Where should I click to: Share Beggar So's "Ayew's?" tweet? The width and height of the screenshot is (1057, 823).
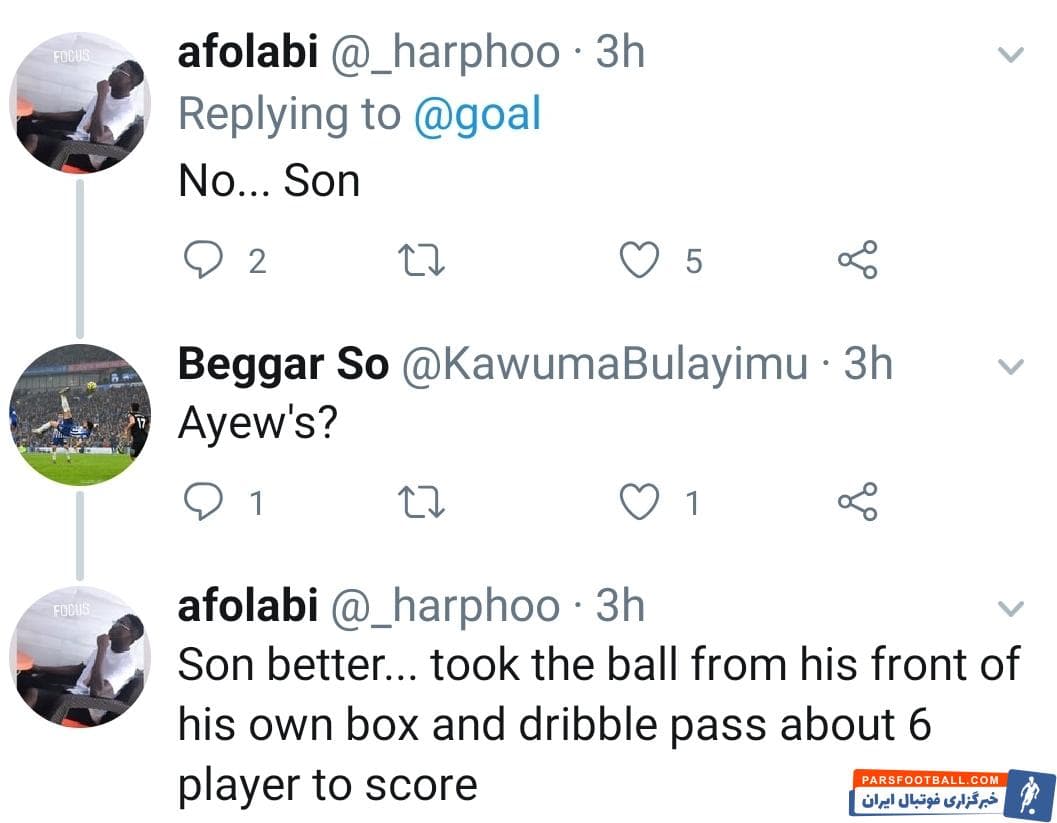(x=857, y=502)
